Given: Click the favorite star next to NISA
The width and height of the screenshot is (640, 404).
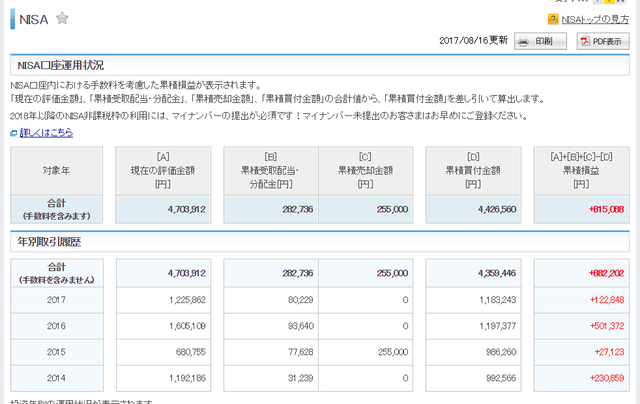Looking at the screenshot, I should [x=62, y=18].
